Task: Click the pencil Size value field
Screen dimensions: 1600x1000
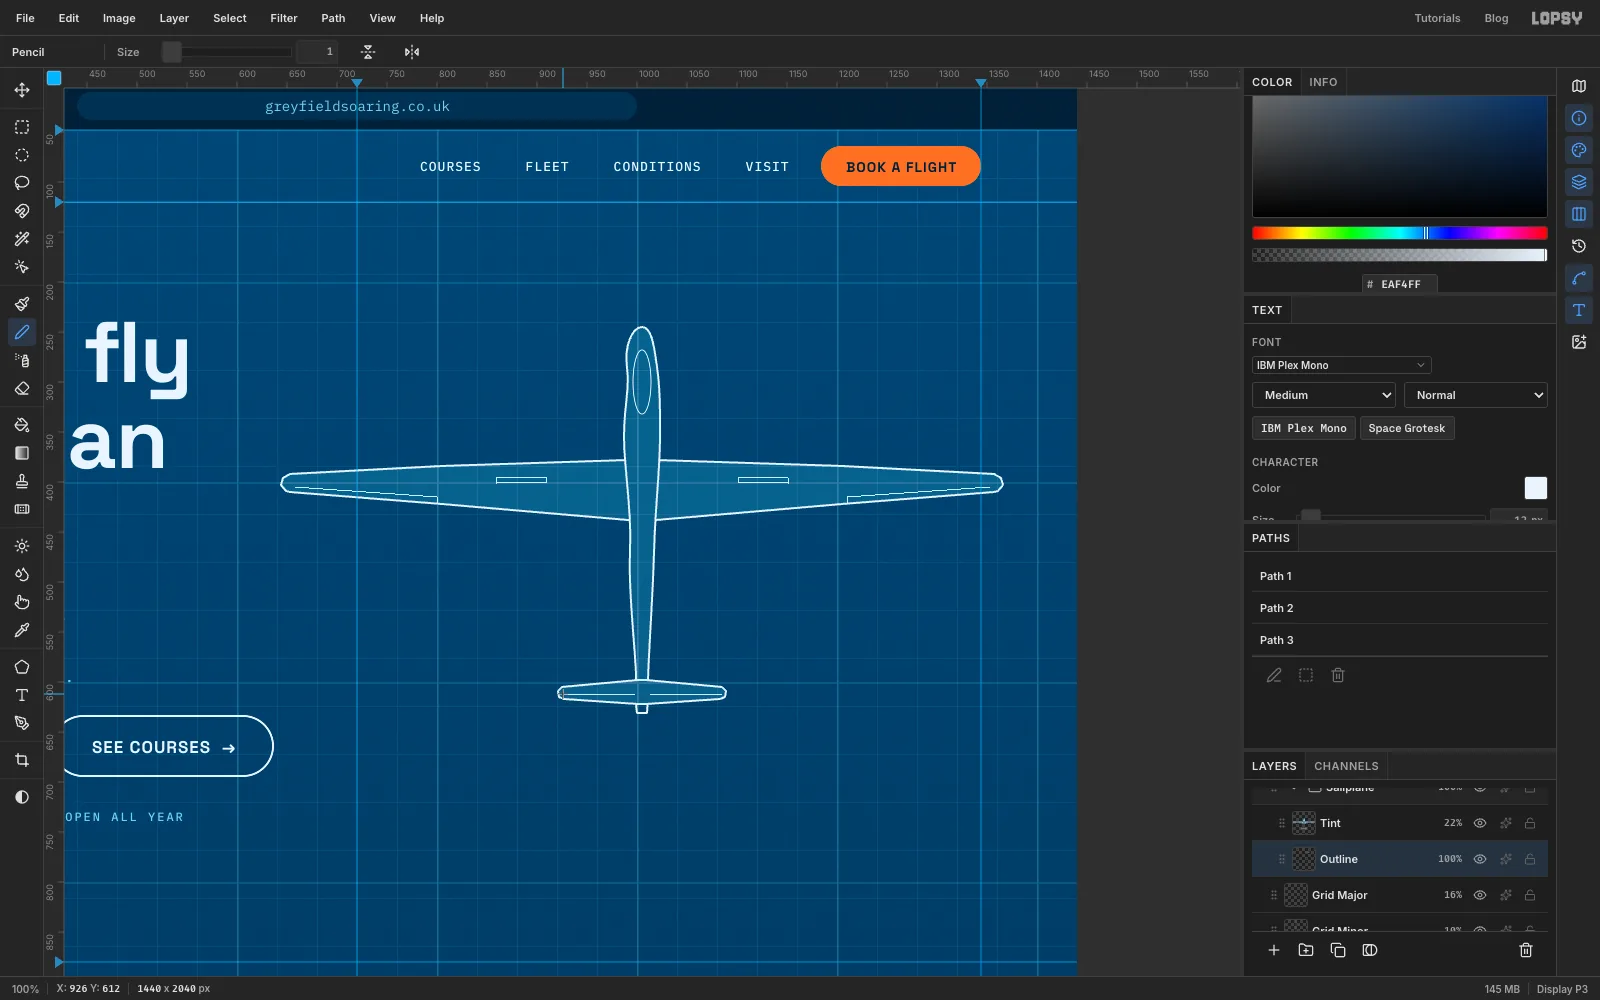Action: click(317, 52)
